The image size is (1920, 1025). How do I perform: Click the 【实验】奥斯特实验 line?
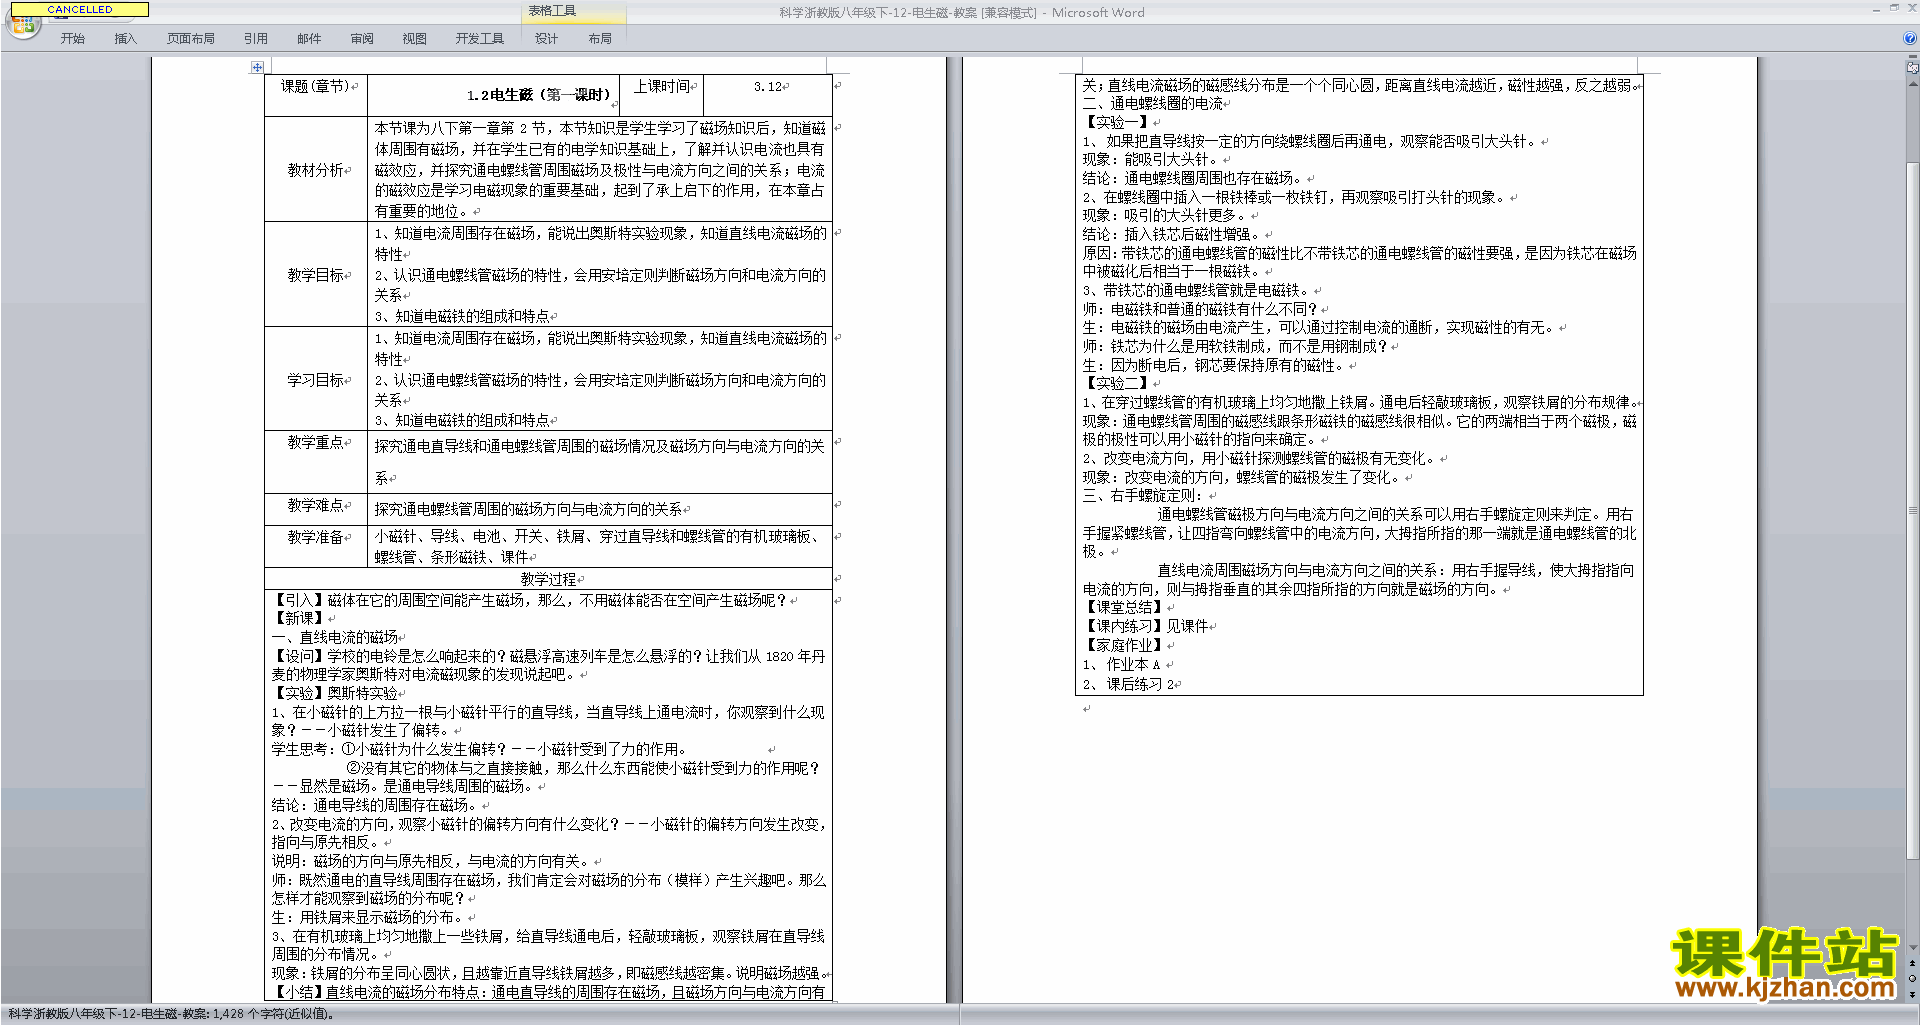click(337, 693)
